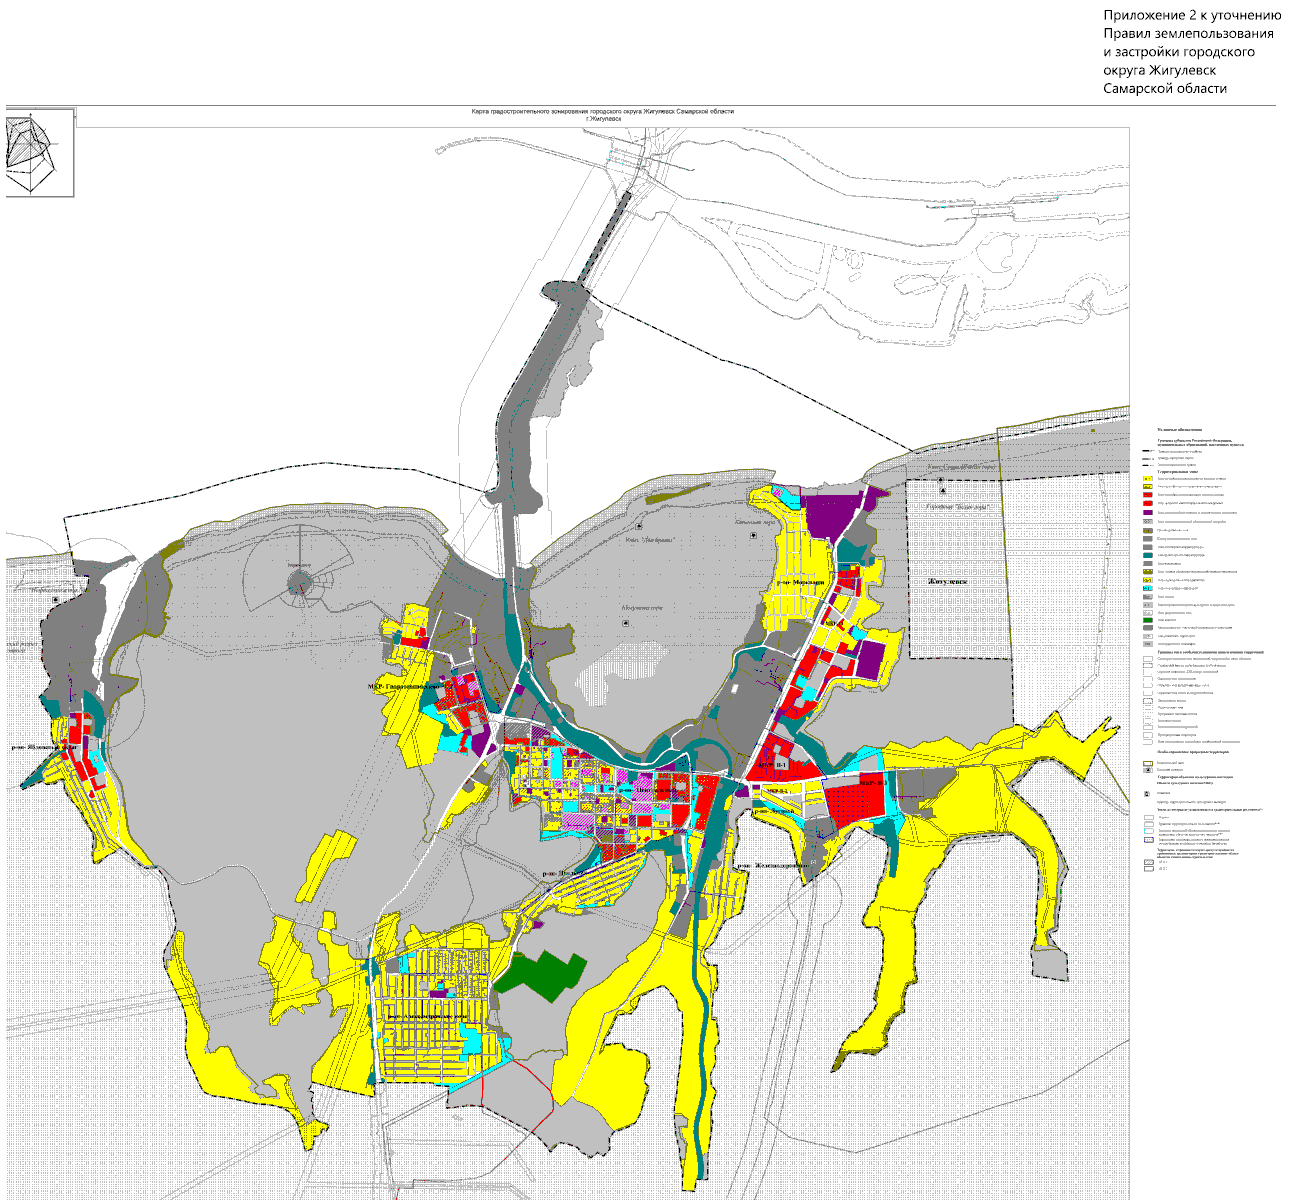Click the dark green swatch in the legend

click(1149, 621)
